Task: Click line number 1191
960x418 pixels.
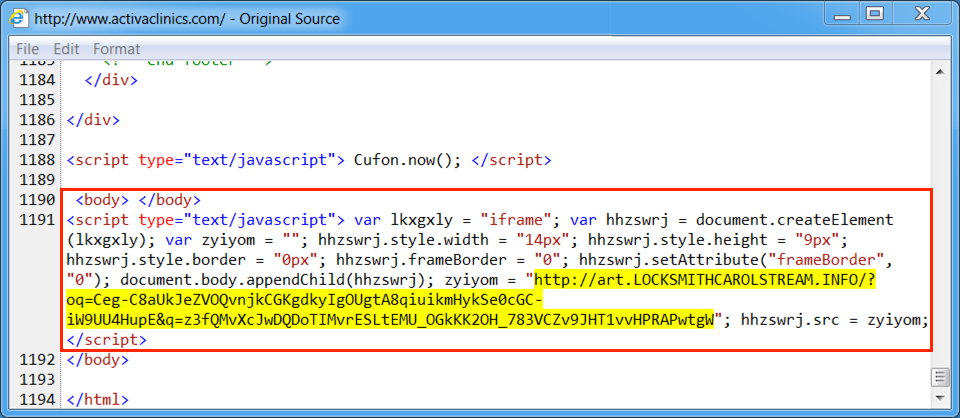Action: click(x=37, y=220)
